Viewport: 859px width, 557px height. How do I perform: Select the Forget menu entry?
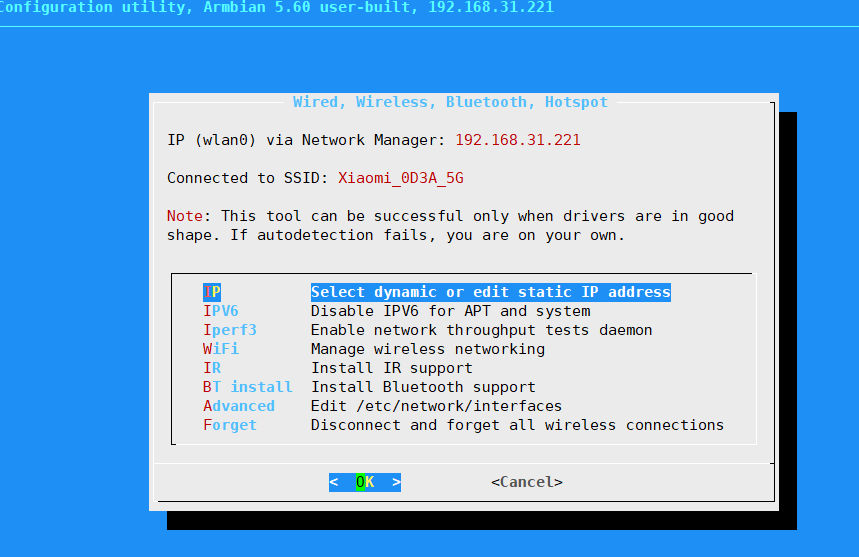click(230, 425)
